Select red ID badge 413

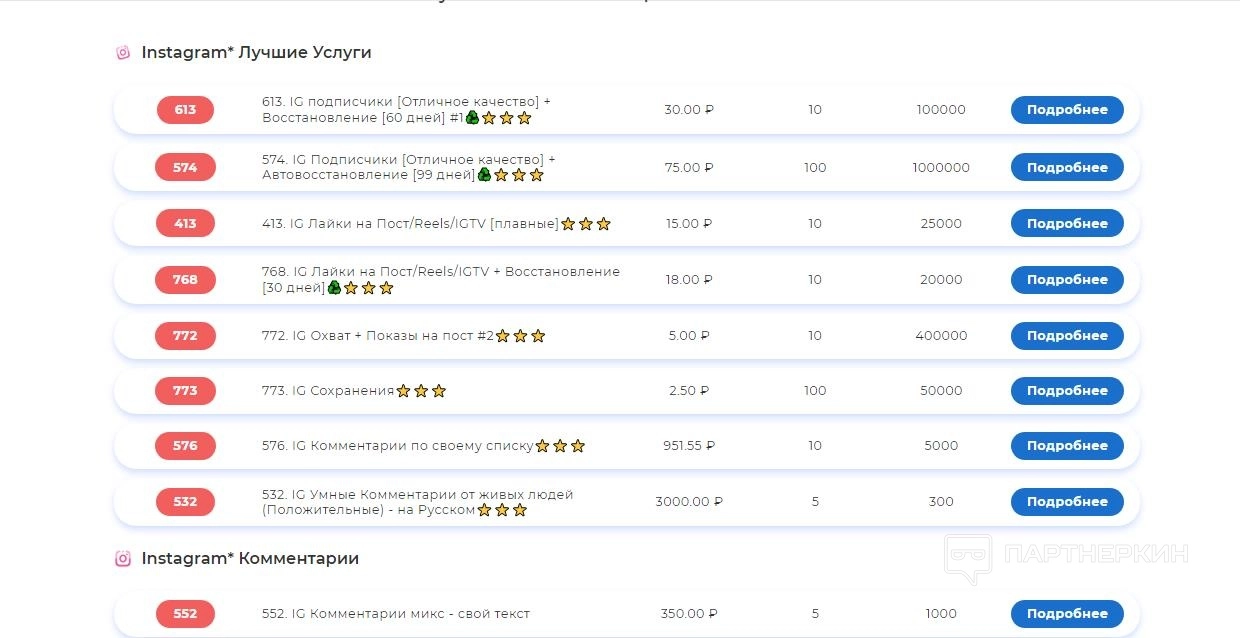(185, 224)
